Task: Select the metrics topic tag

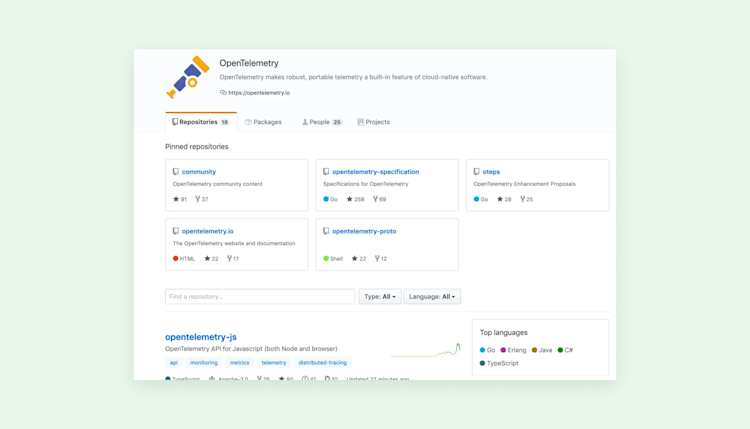Action: click(240, 363)
